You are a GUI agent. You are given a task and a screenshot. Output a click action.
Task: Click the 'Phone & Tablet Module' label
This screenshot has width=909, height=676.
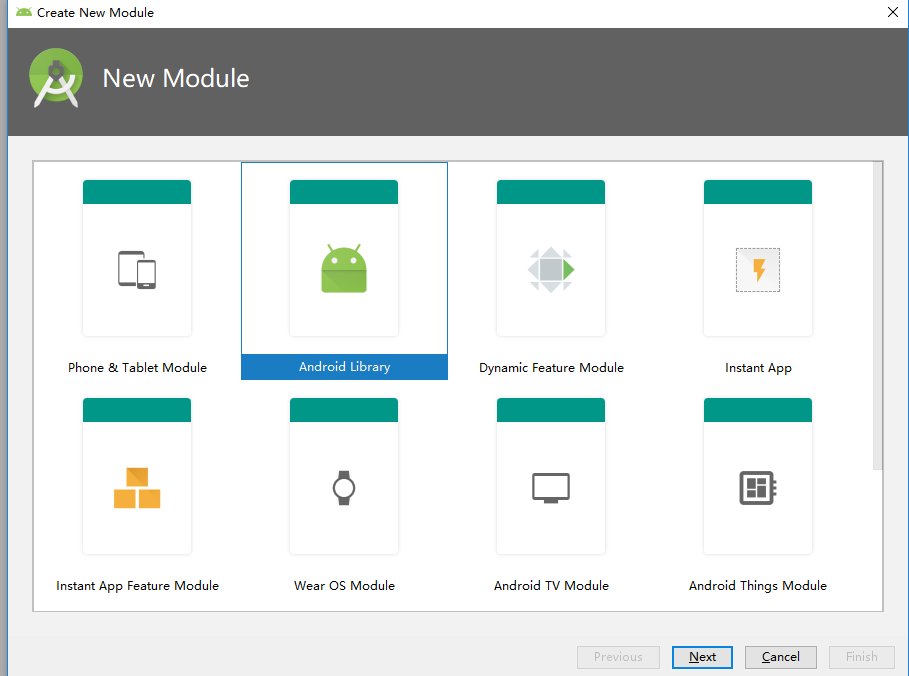[137, 368]
